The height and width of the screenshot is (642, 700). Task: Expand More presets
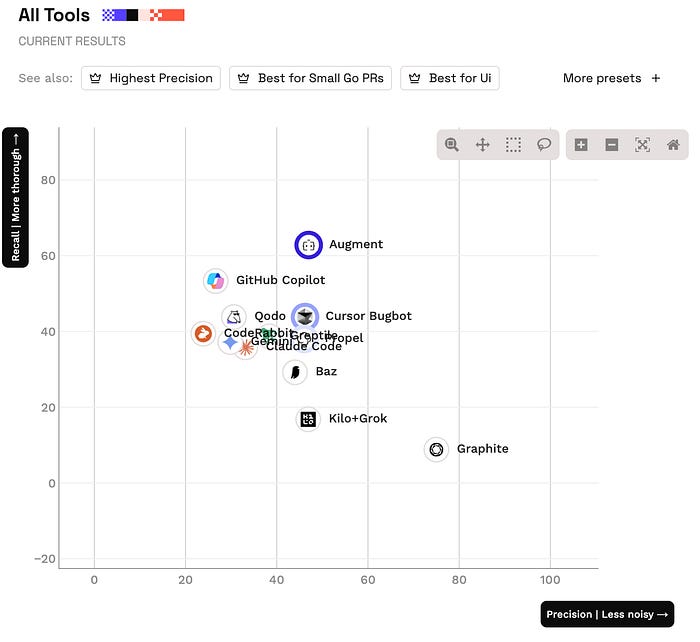[x=611, y=78]
